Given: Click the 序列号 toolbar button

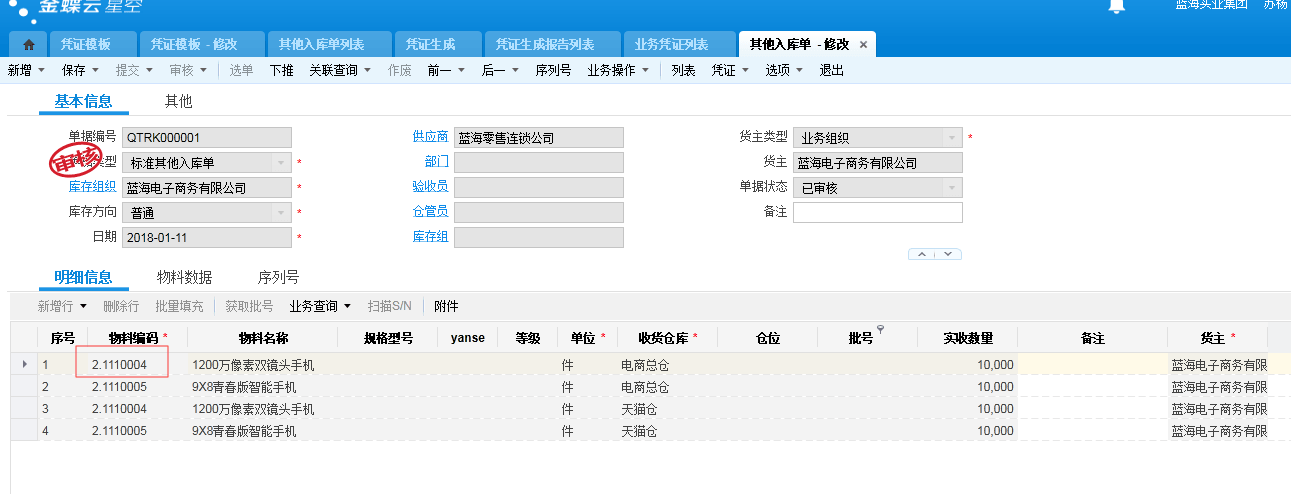Looking at the screenshot, I should pos(553,70).
